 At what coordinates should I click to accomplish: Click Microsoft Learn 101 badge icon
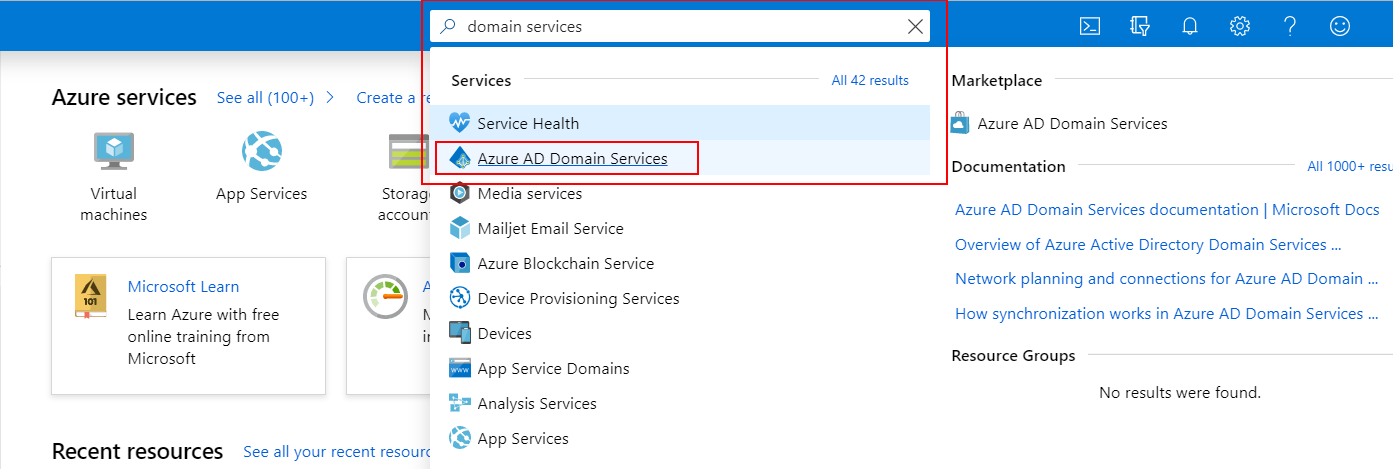pos(91,297)
